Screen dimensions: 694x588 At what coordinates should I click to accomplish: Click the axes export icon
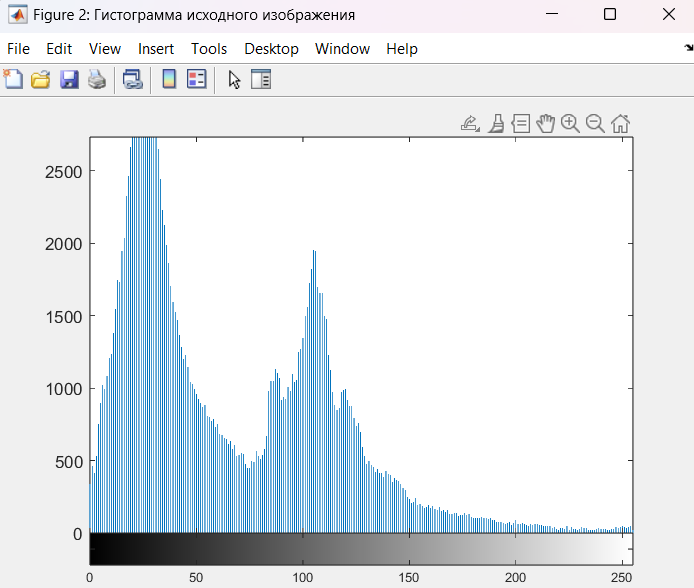click(470, 123)
